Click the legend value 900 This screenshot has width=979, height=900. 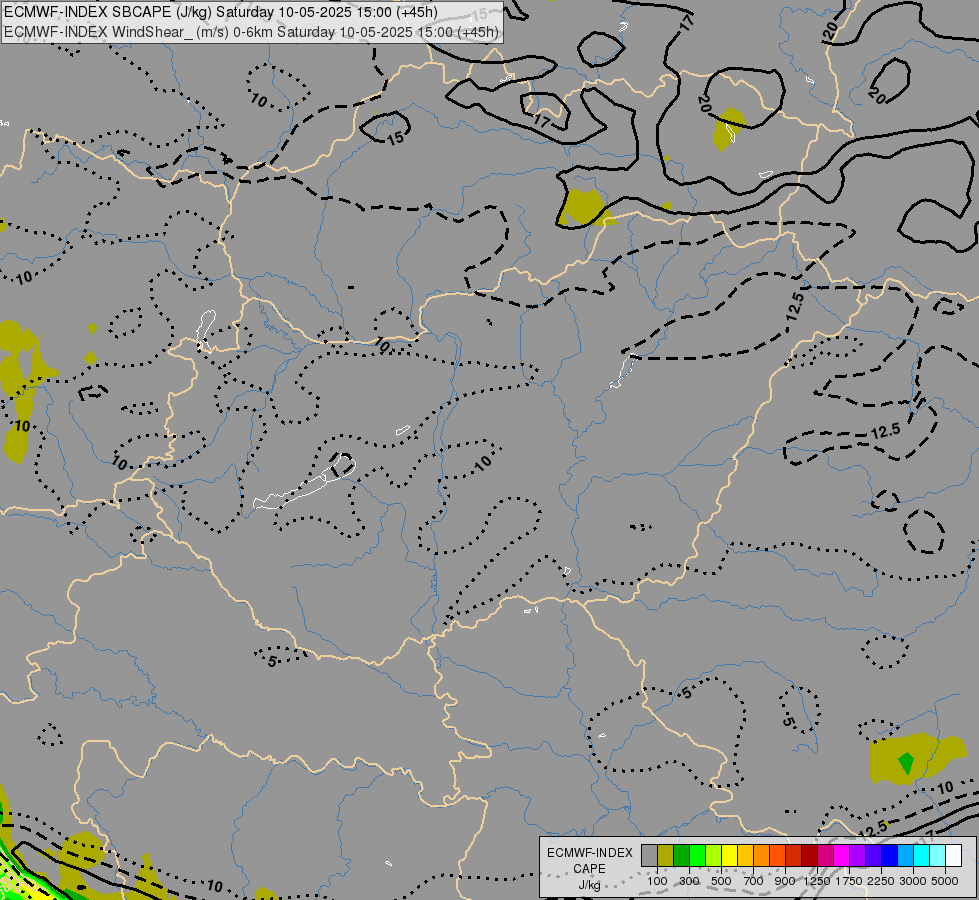(x=785, y=881)
